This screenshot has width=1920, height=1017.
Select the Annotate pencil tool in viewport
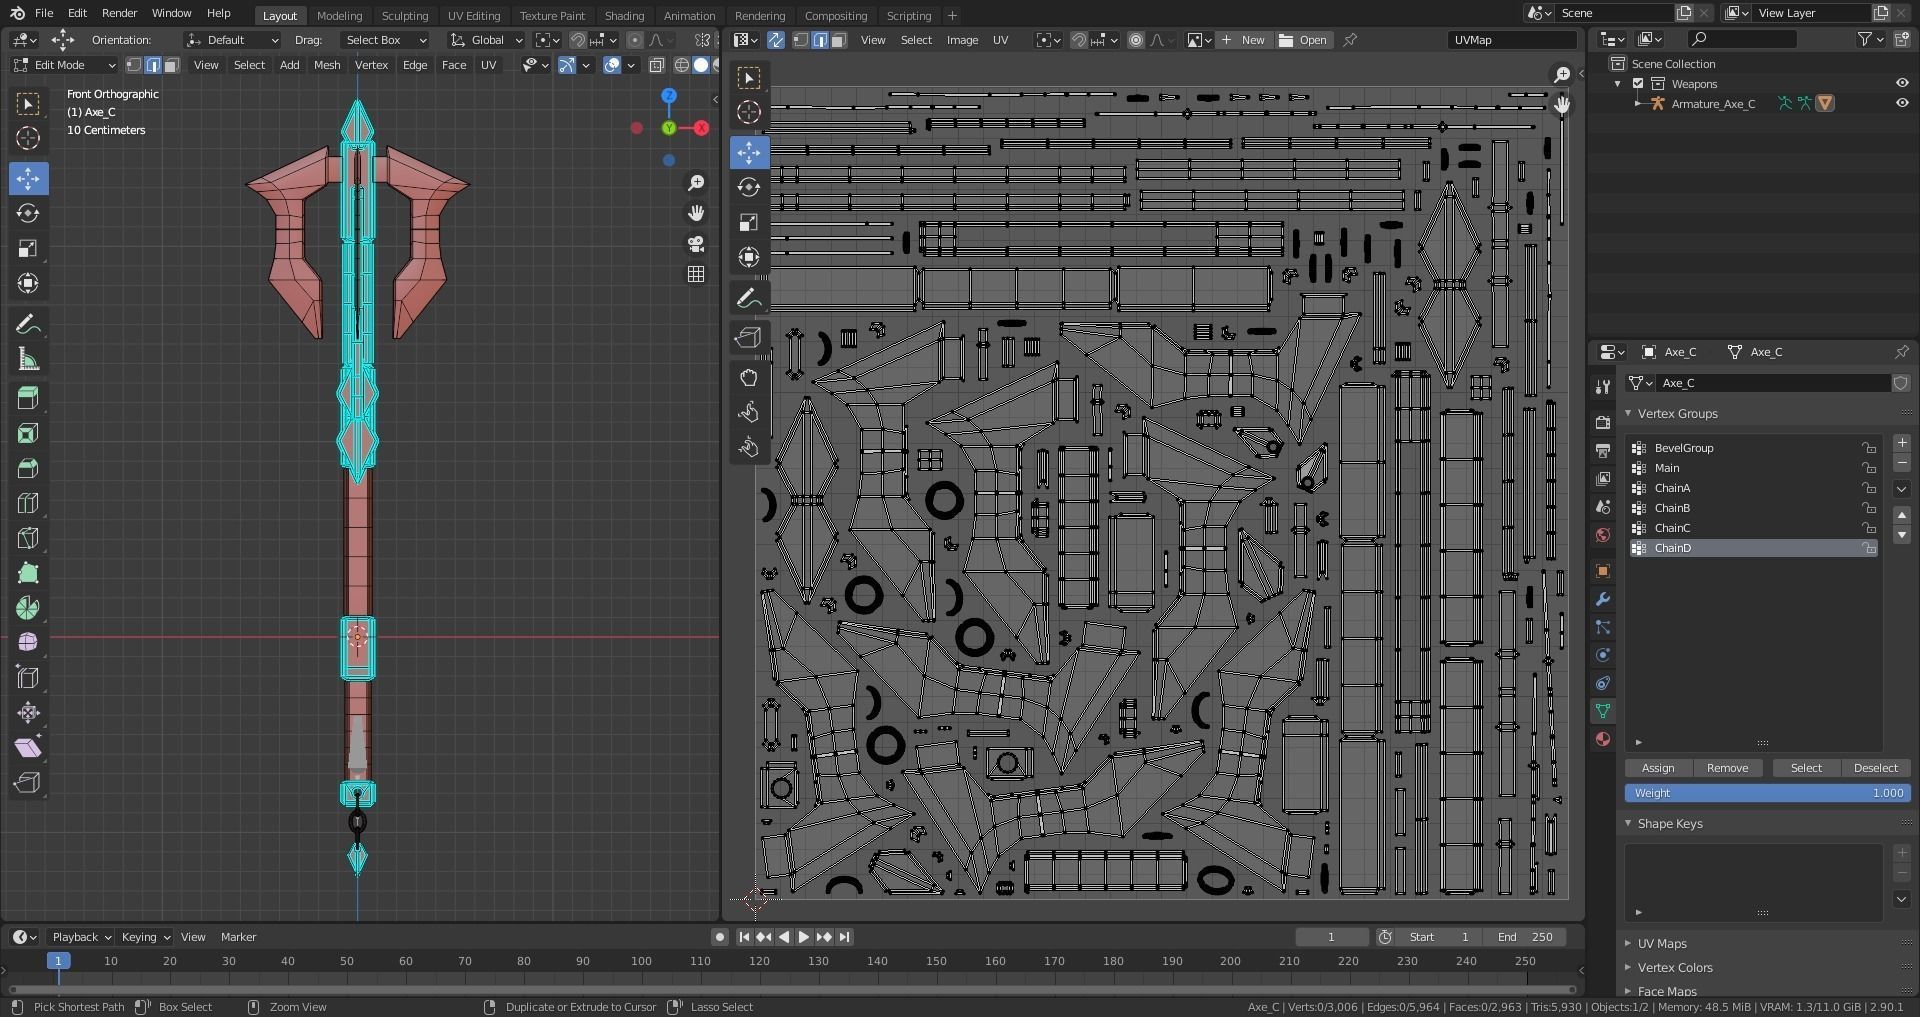point(28,324)
